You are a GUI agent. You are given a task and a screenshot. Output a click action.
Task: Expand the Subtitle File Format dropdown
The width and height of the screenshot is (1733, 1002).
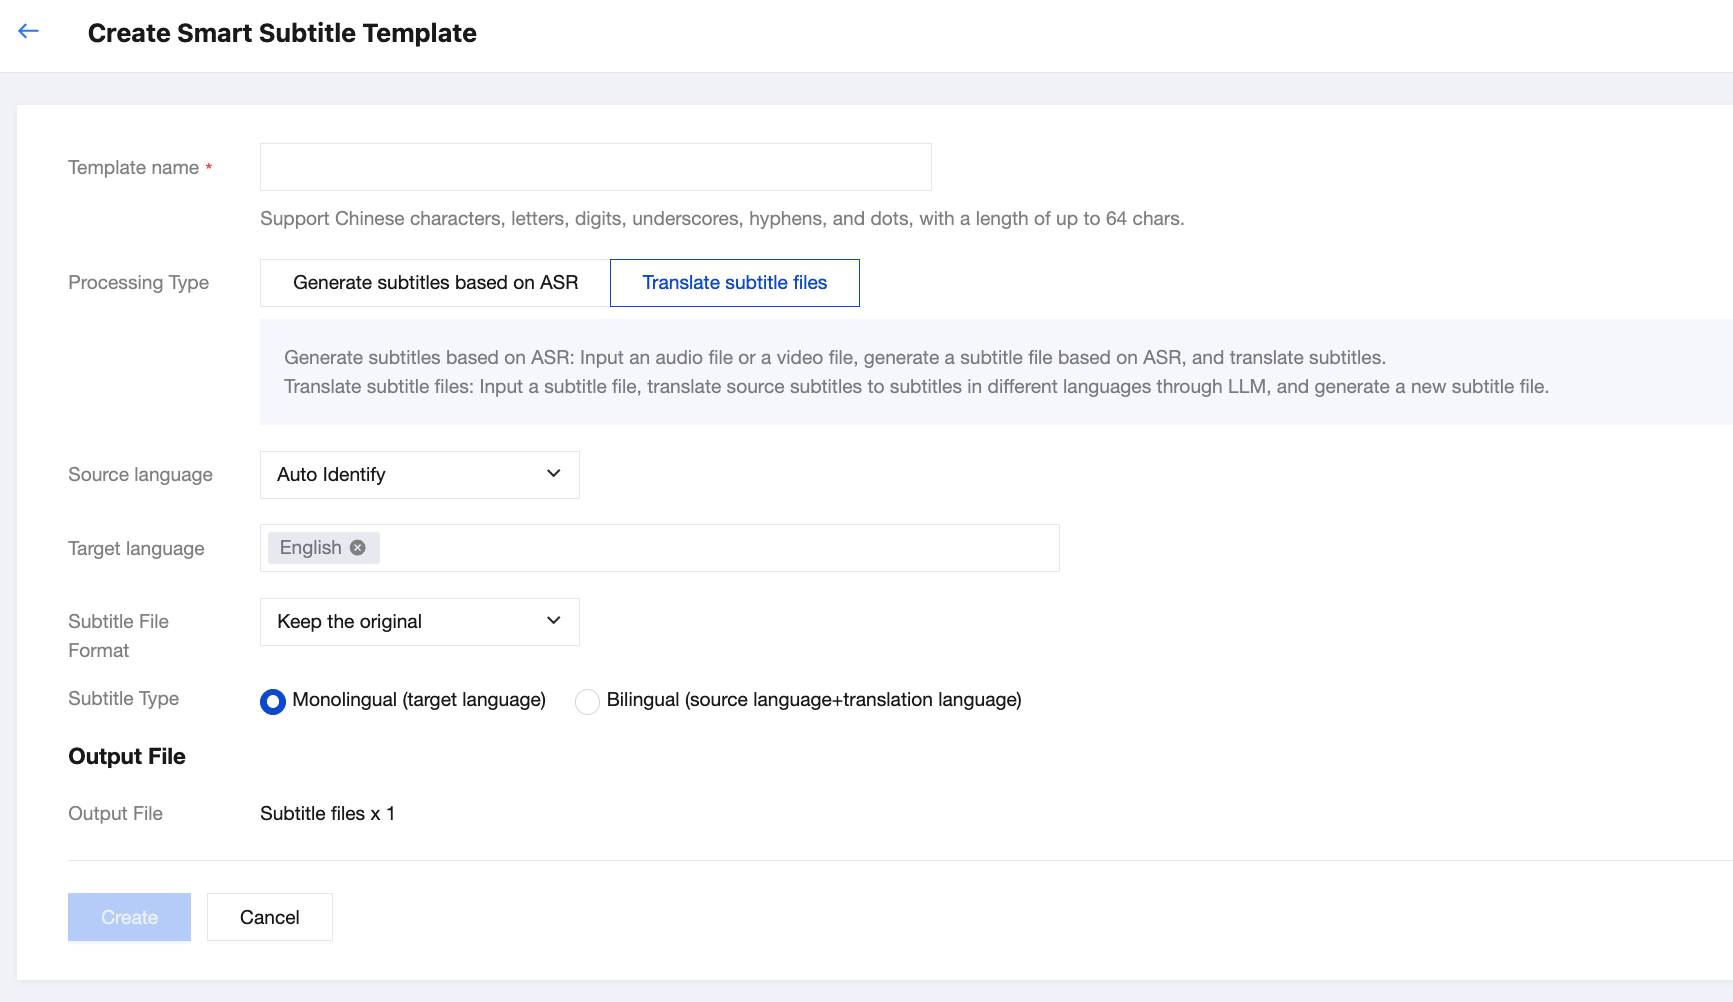coord(419,622)
